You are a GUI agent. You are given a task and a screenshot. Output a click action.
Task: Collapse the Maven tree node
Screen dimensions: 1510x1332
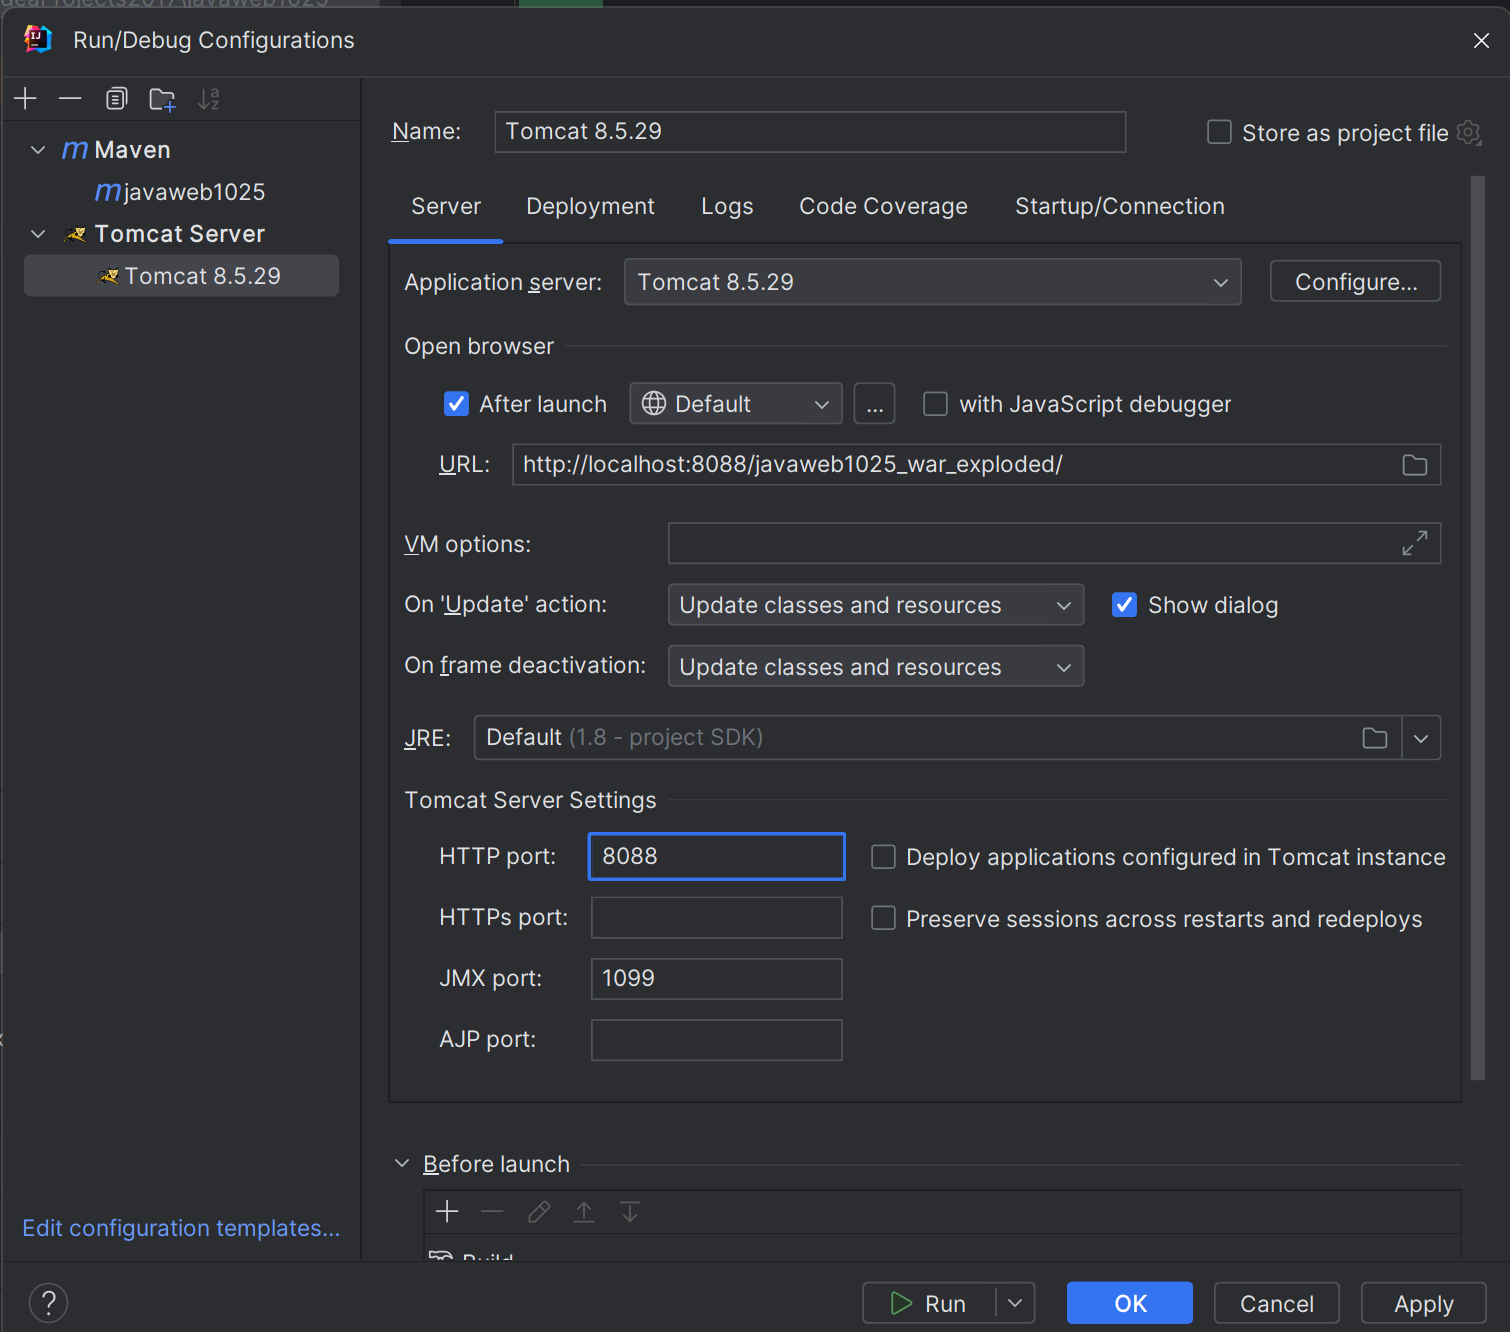click(x=38, y=150)
